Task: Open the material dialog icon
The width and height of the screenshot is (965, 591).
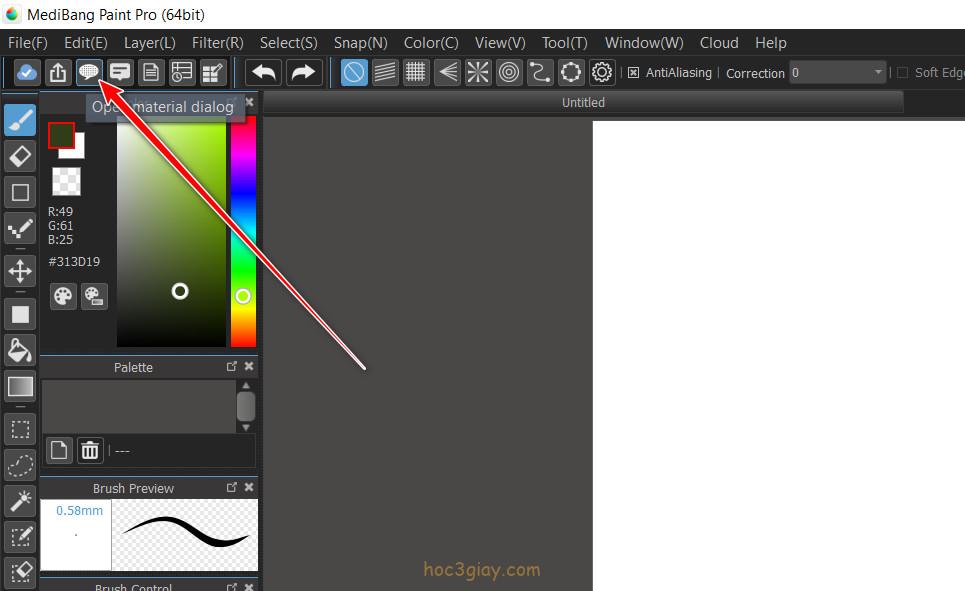Action: (89, 72)
